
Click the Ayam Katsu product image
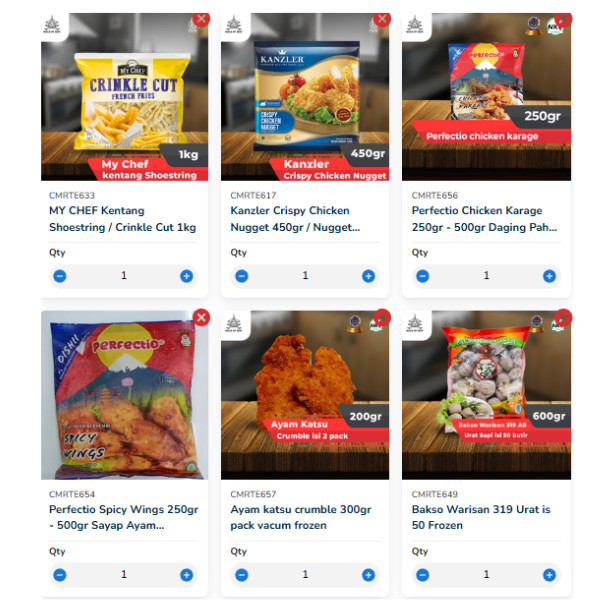pos(305,395)
